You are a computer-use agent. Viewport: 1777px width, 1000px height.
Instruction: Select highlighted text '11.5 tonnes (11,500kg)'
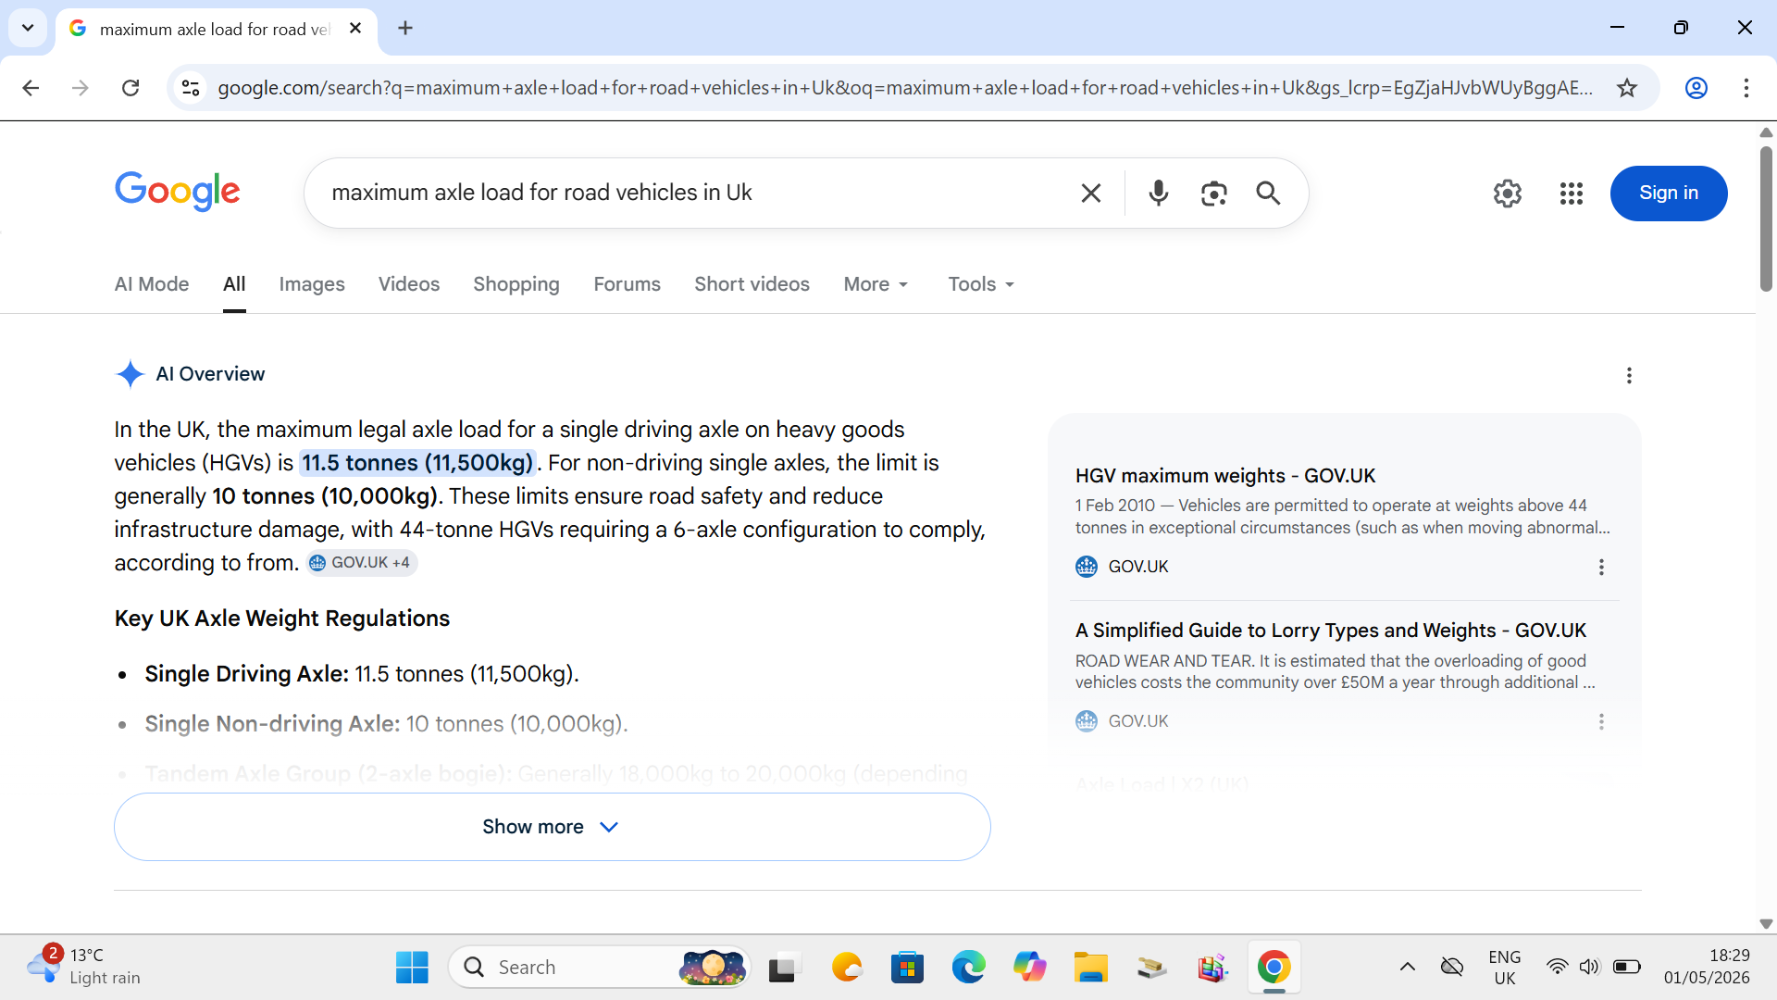[418, 463]
